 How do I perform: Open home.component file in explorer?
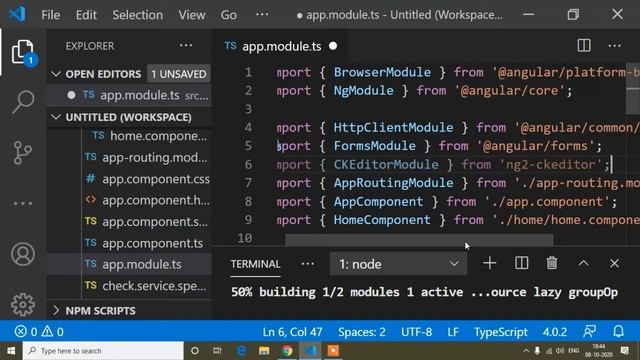[149, 136]
